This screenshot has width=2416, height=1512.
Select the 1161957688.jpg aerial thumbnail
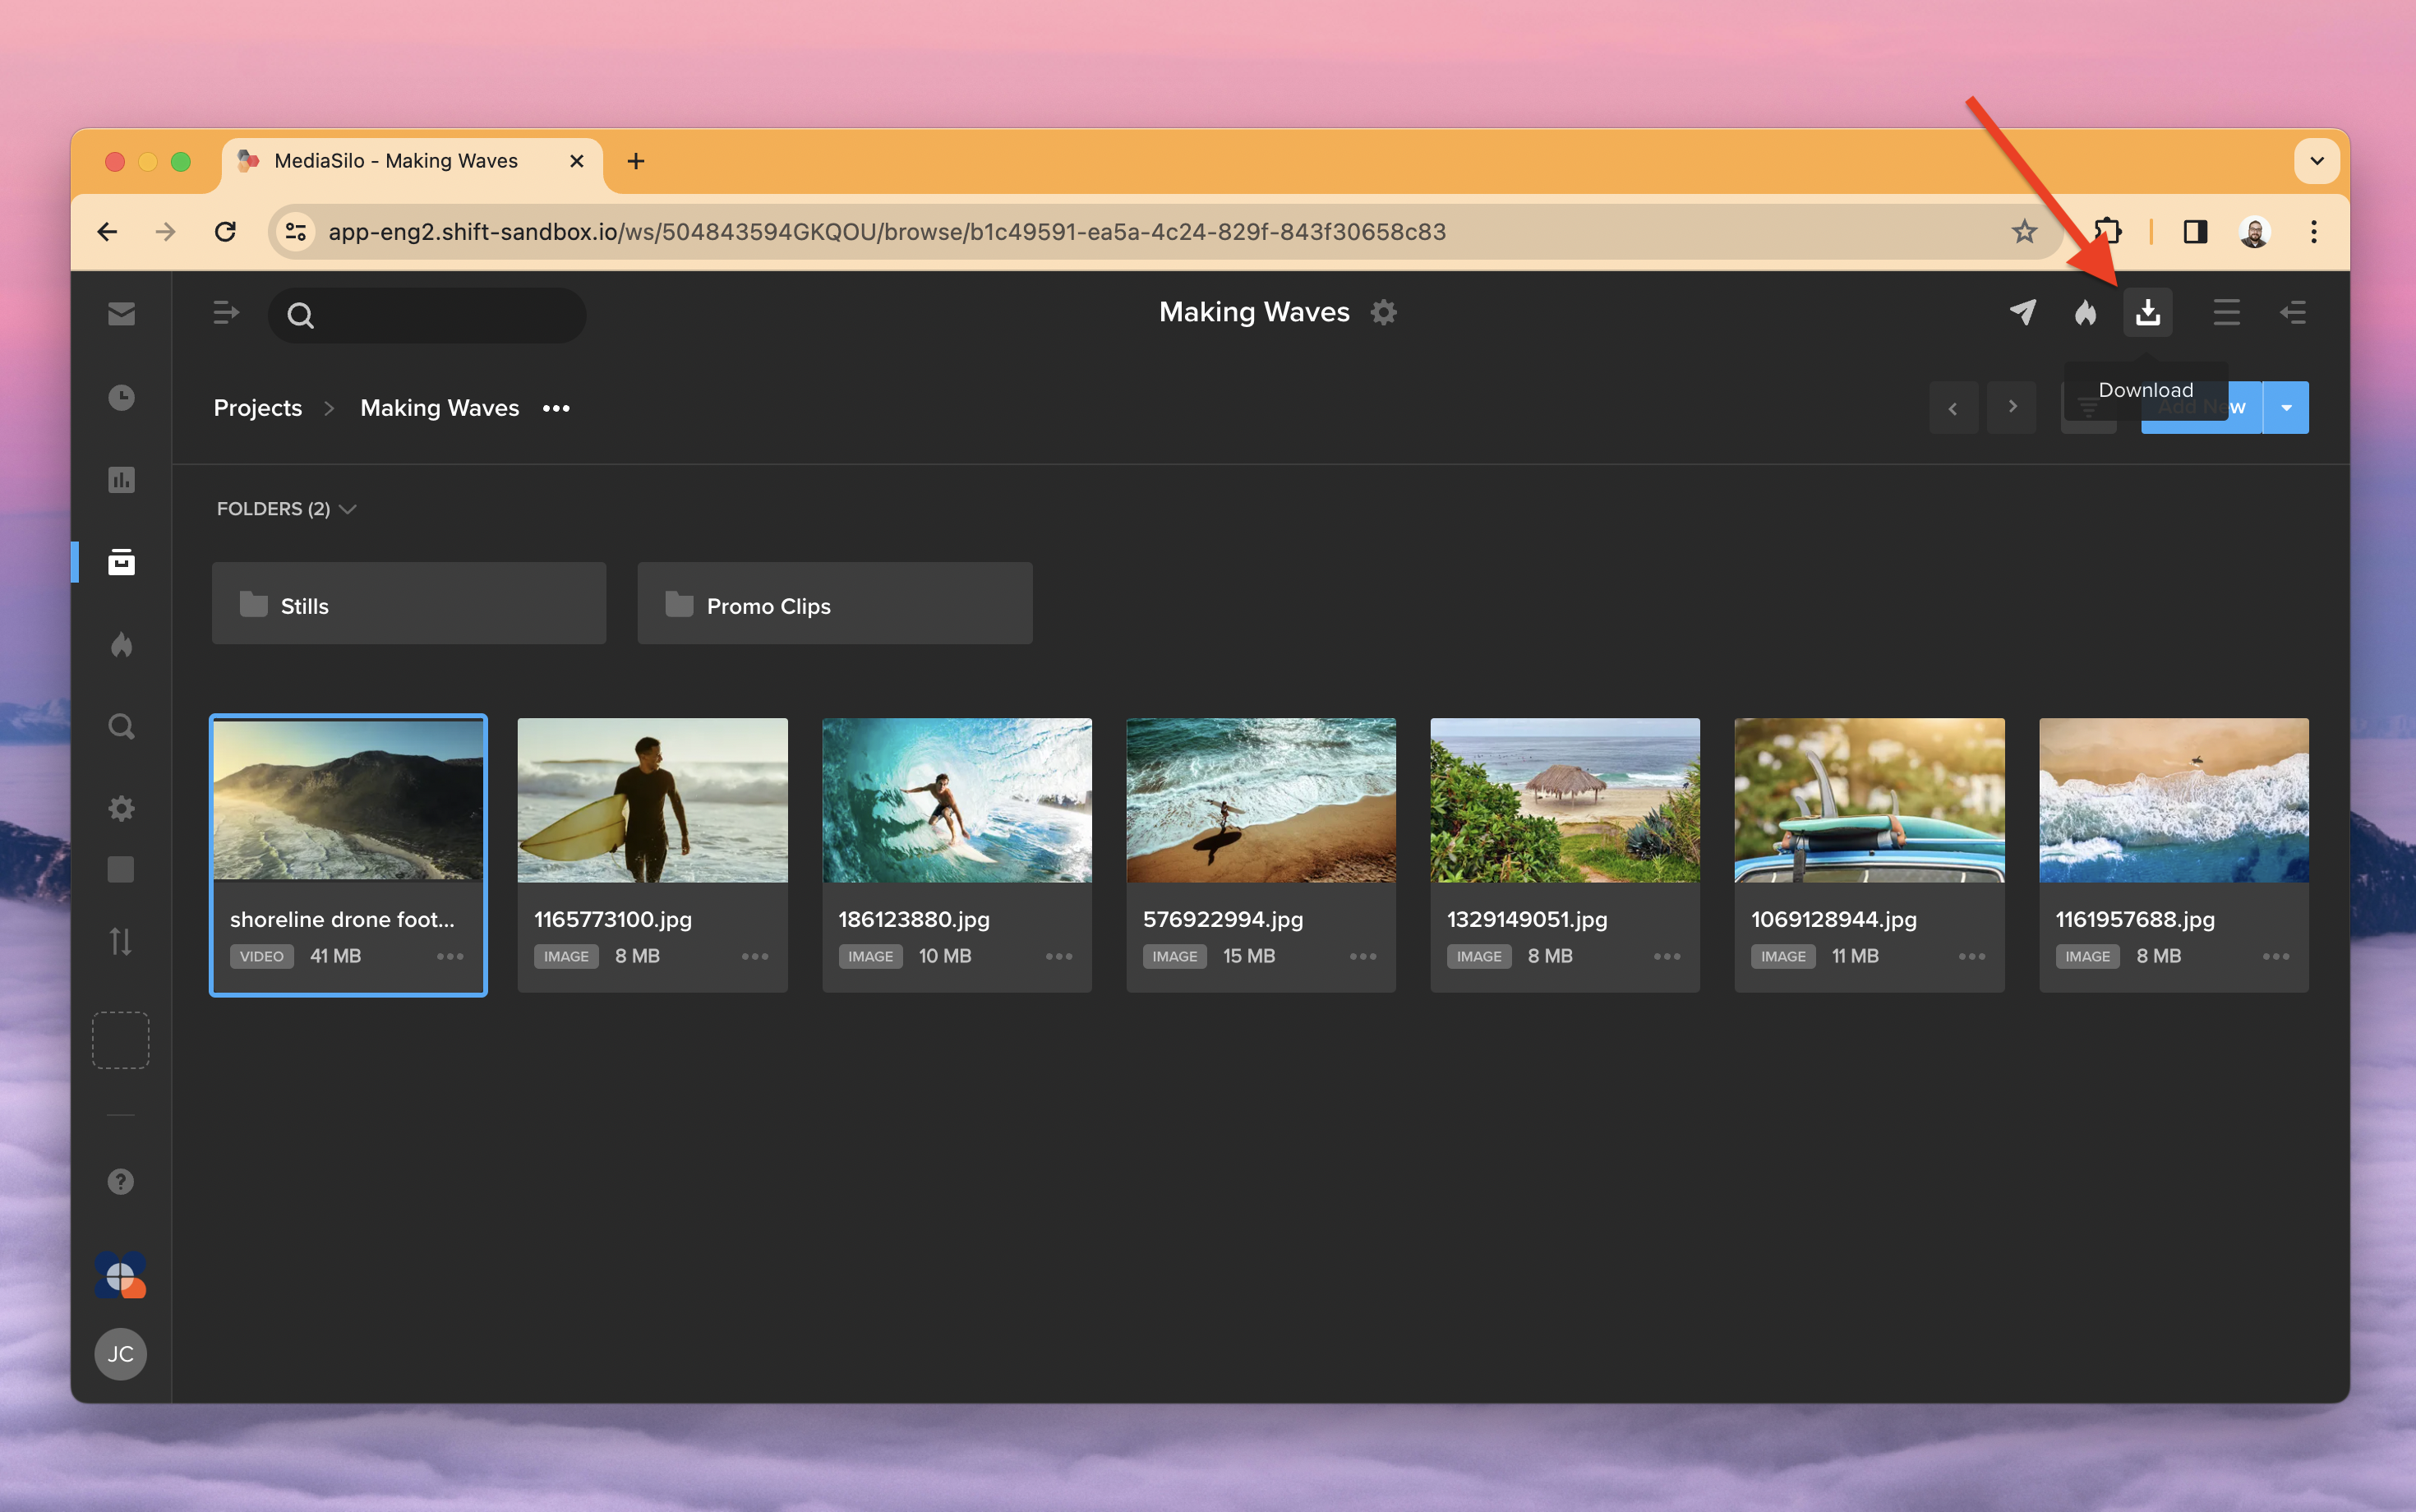click(2174, 800)
